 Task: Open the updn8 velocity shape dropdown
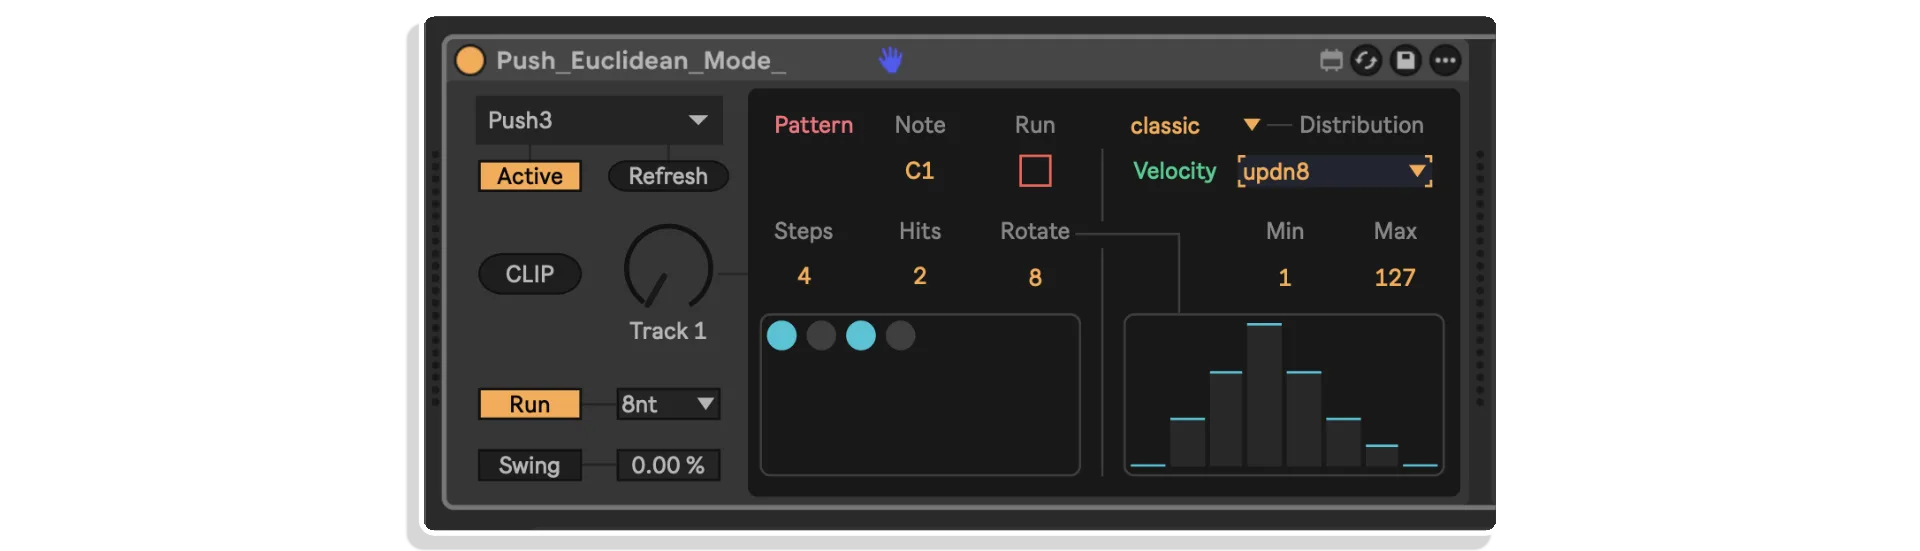tap(1335, 171)
